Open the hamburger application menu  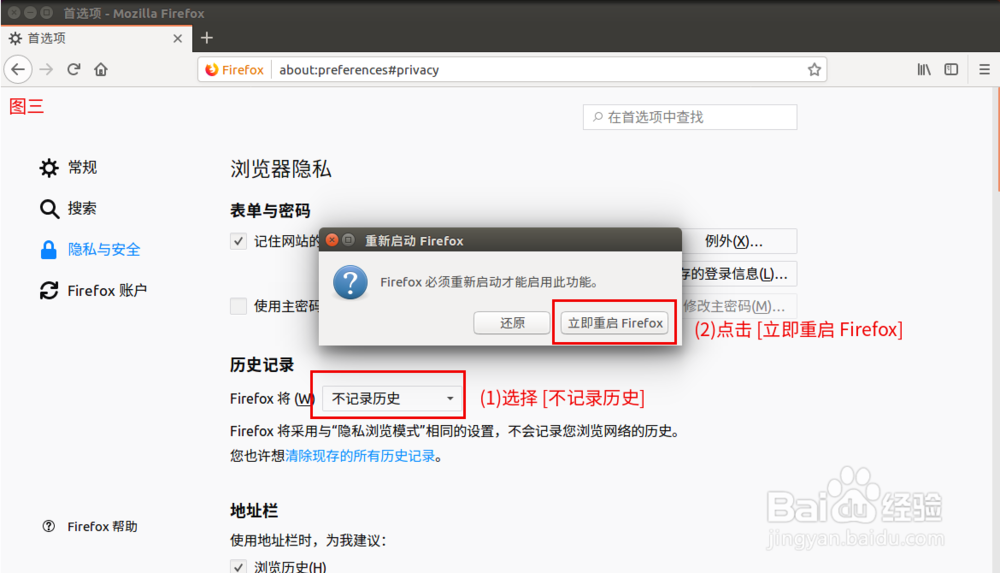tap(984, 69)
